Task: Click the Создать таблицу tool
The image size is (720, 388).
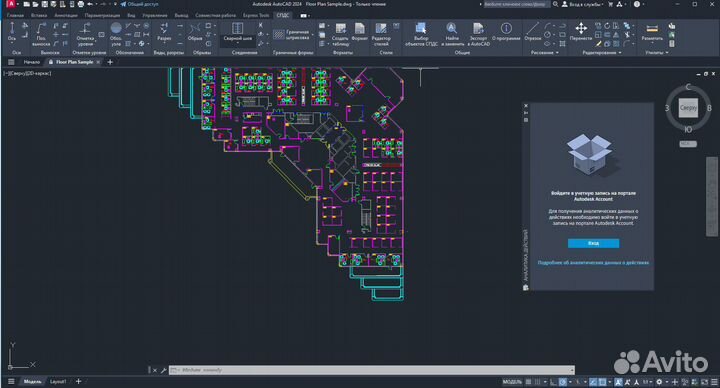Action: pos(340,34)
